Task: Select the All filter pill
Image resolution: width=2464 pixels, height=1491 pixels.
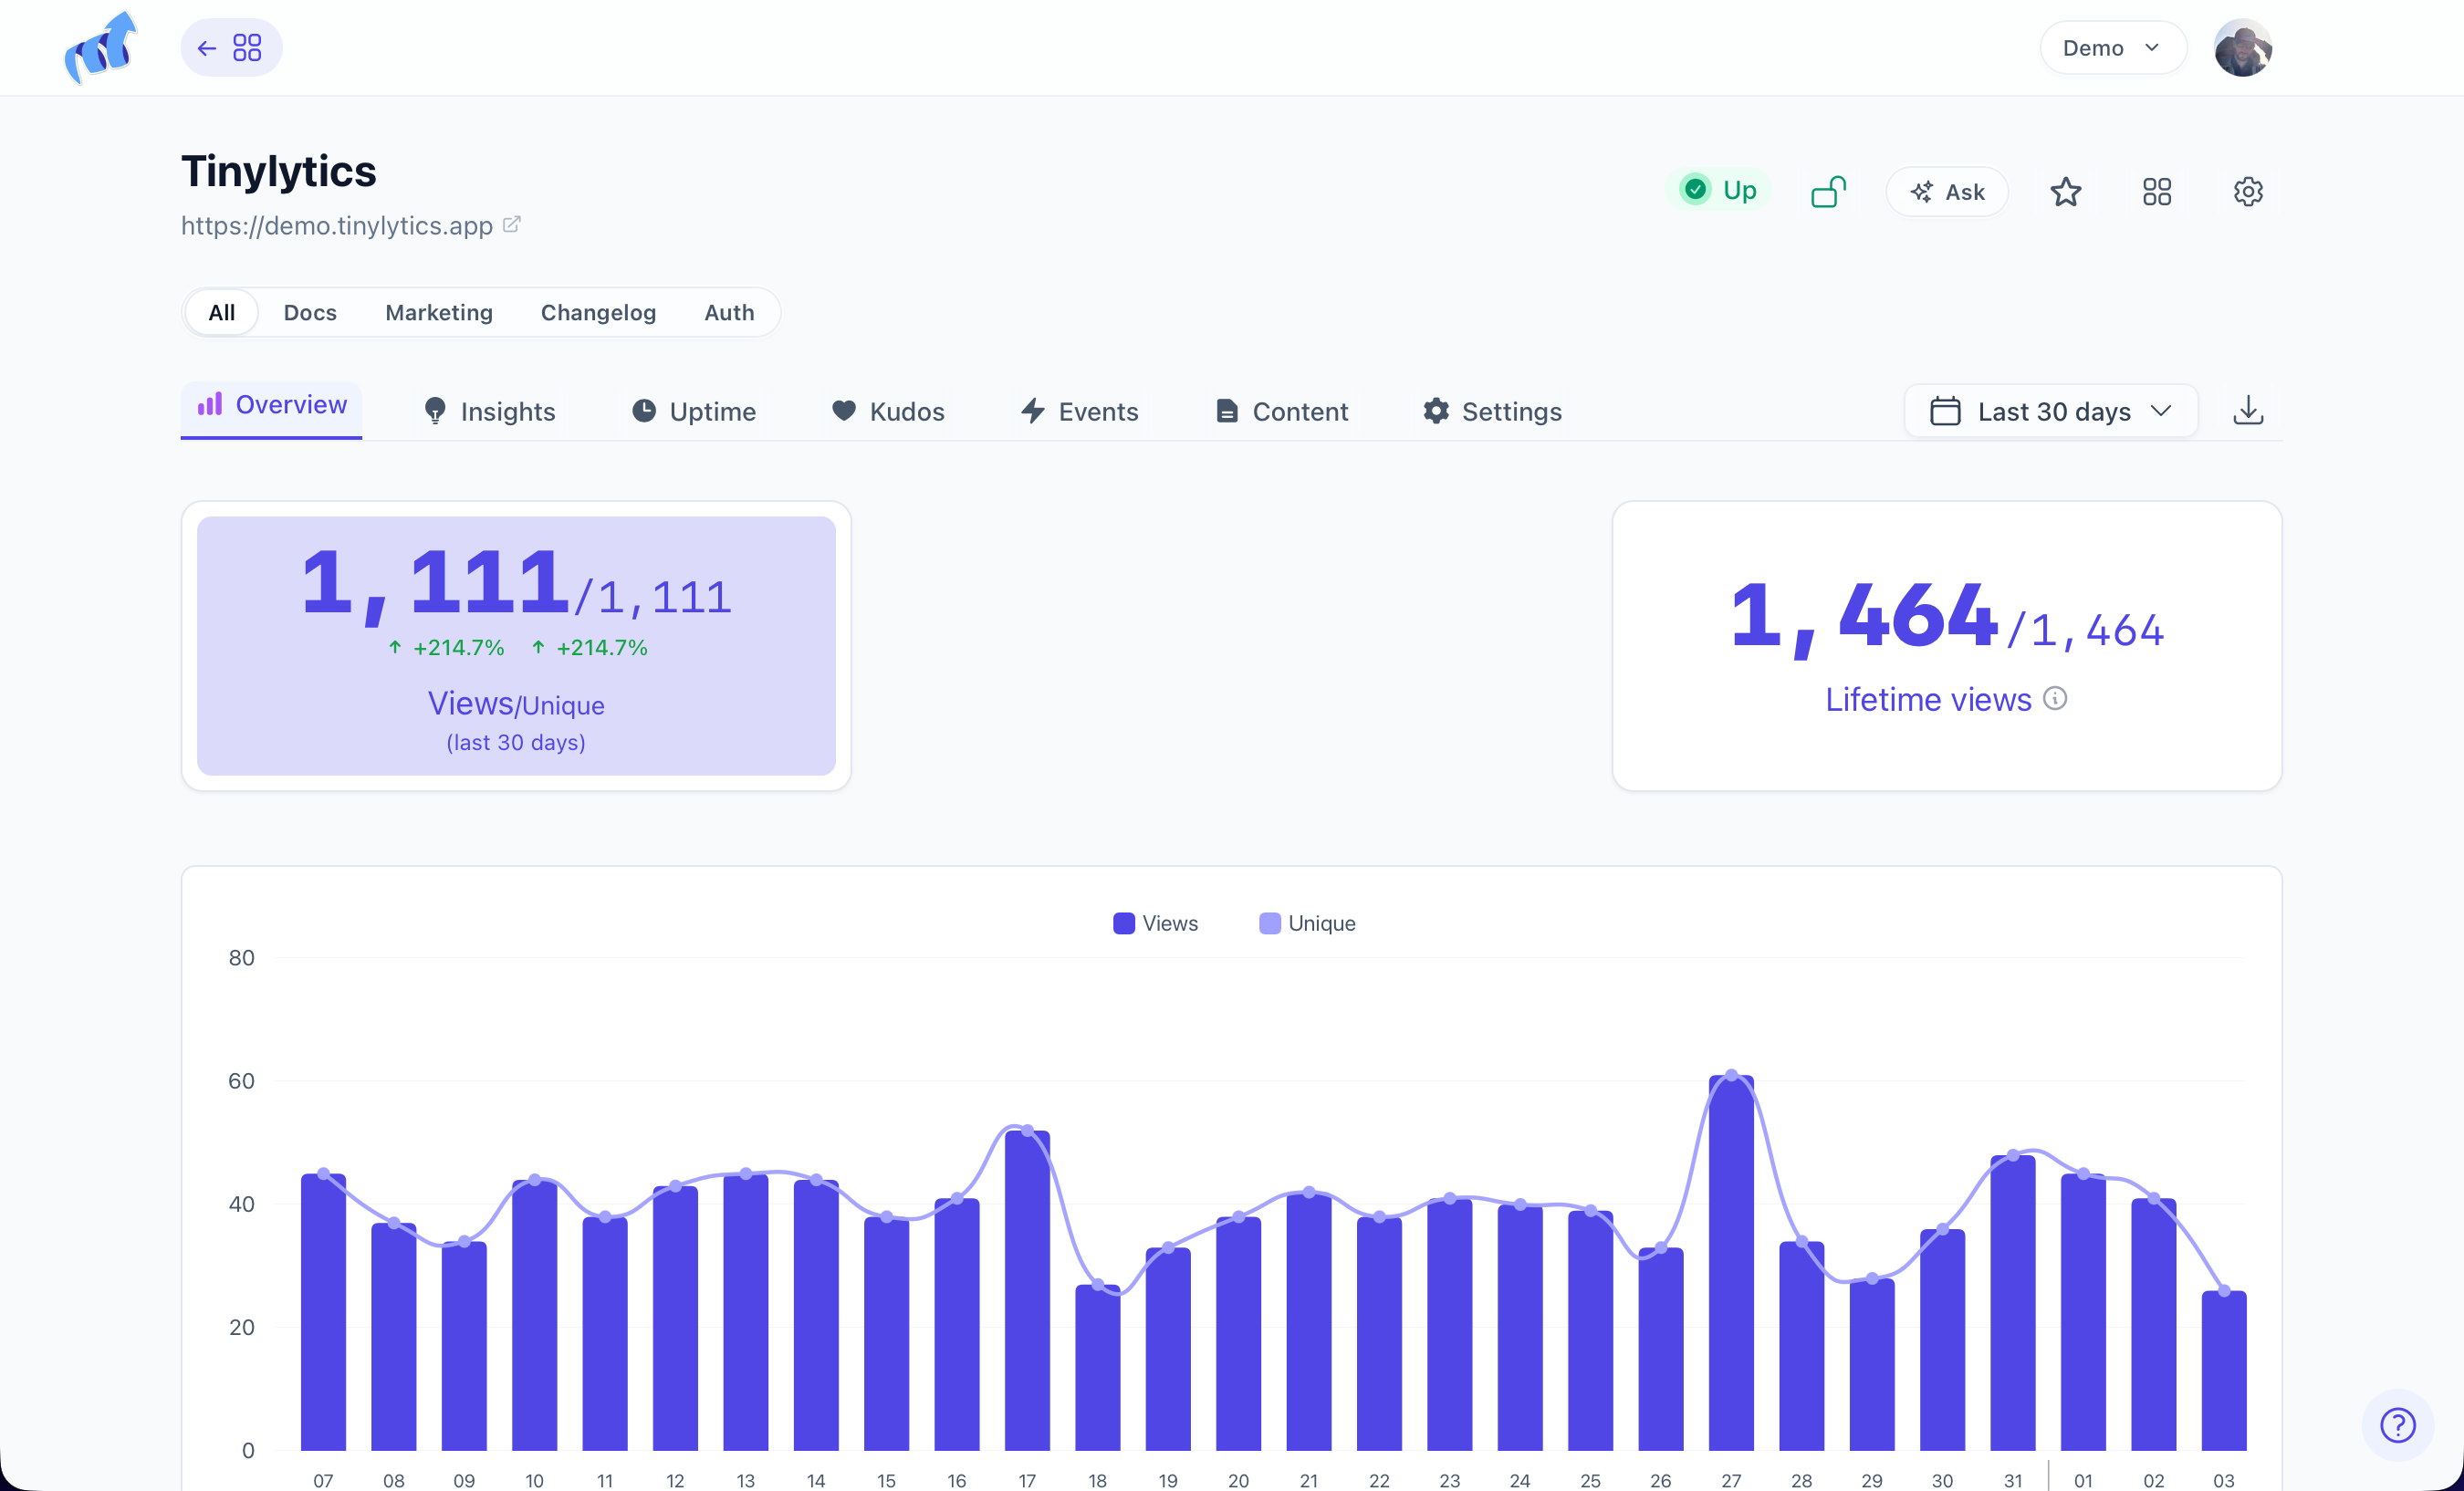Action: 222,313
